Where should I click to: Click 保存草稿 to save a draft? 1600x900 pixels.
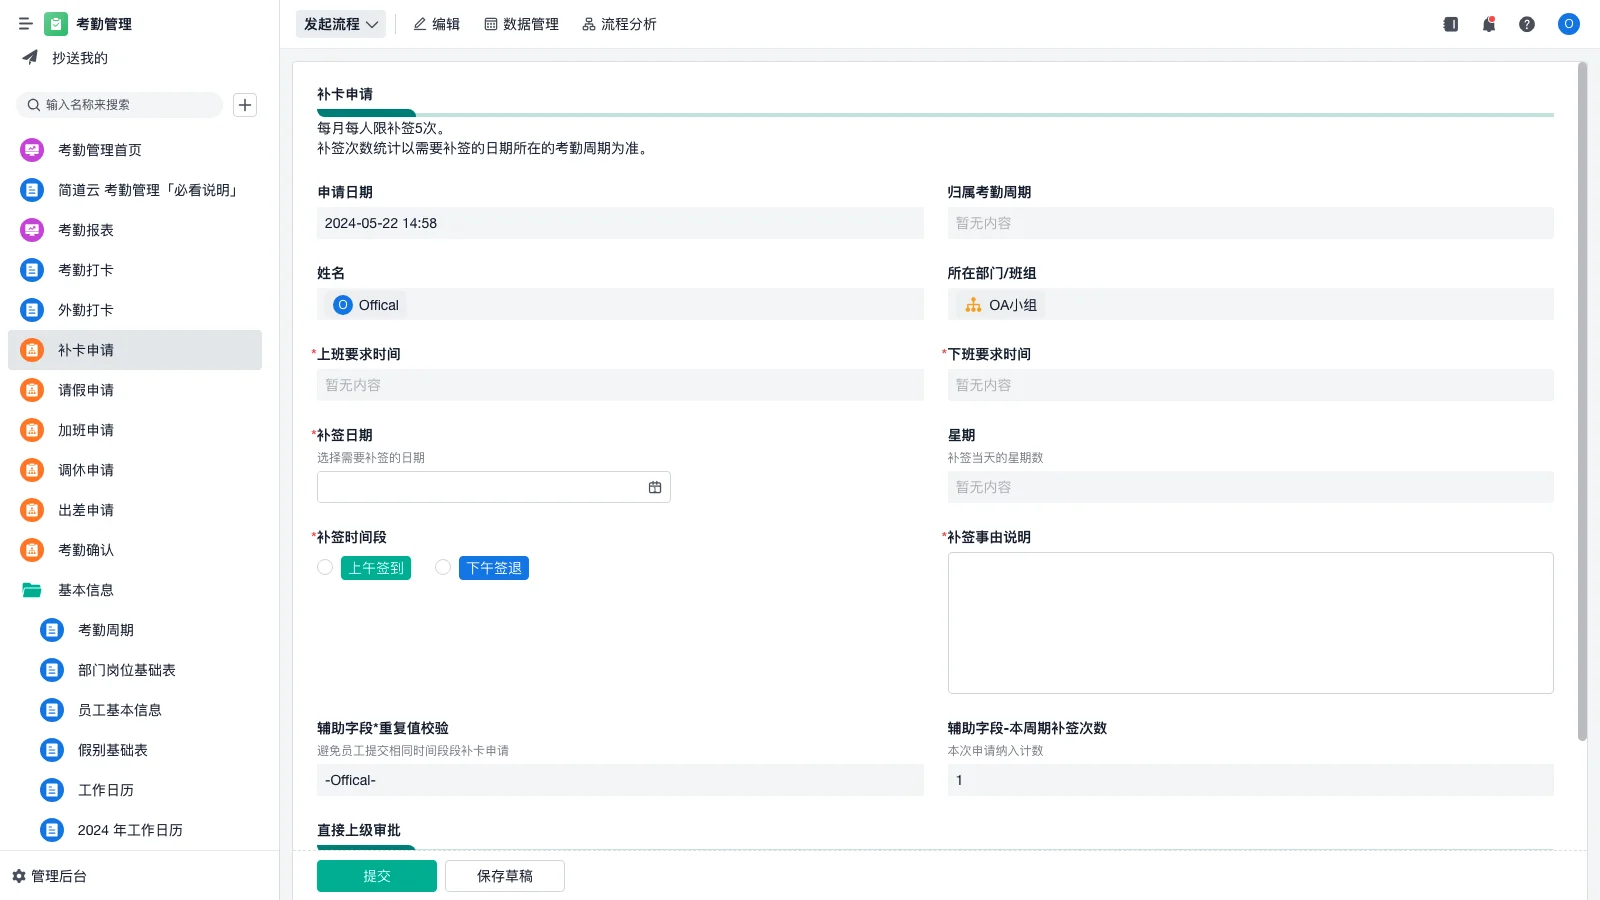coord(504,875)
